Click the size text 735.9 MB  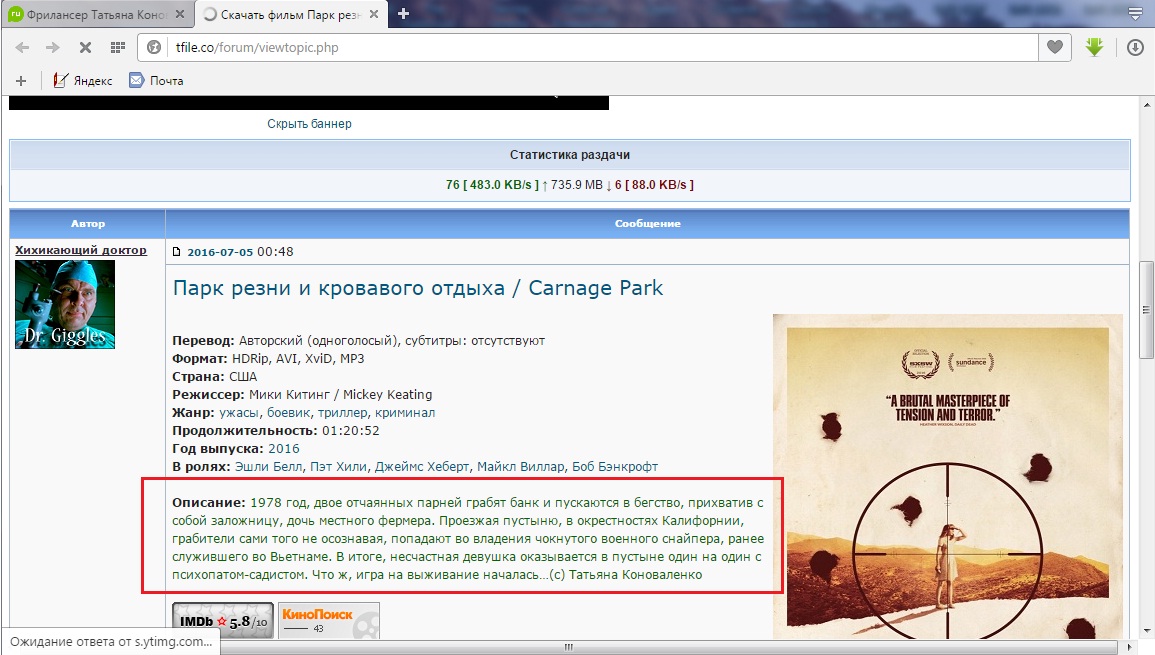pos(577,185)
